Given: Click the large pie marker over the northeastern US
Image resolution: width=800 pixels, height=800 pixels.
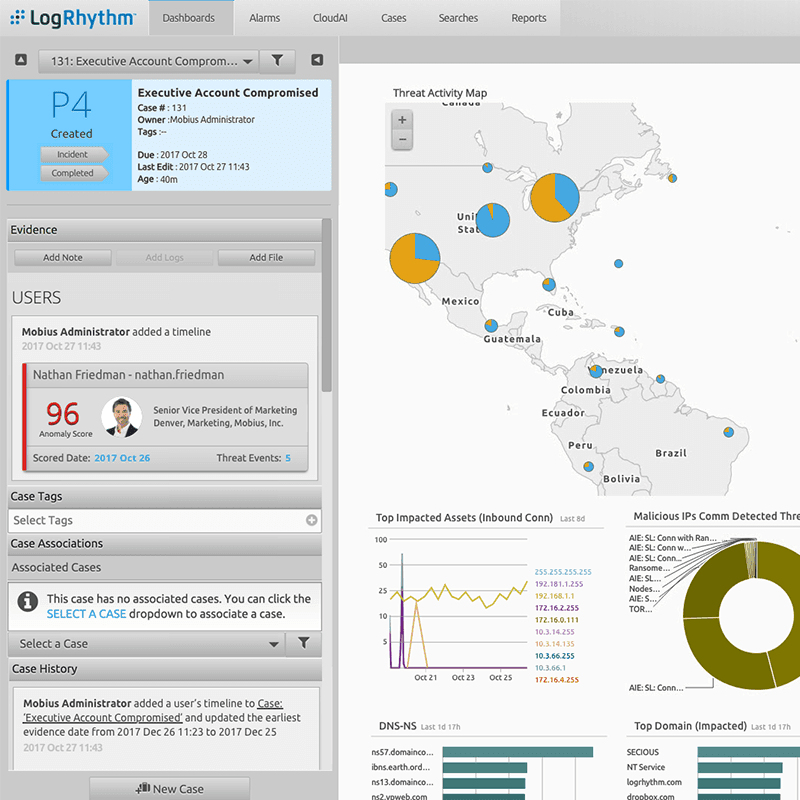Looking at the screenshot, I should pos(555,197).
